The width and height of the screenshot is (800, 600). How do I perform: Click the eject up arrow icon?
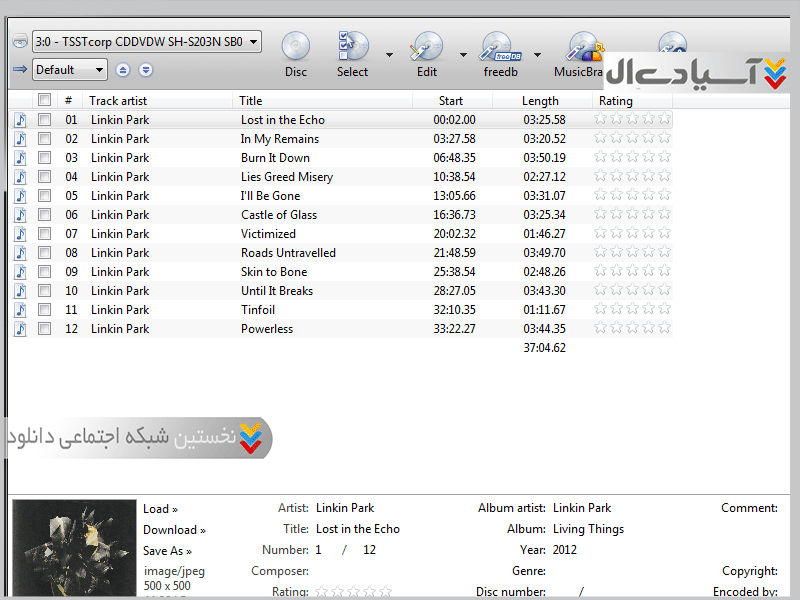(x=123, y=70)
